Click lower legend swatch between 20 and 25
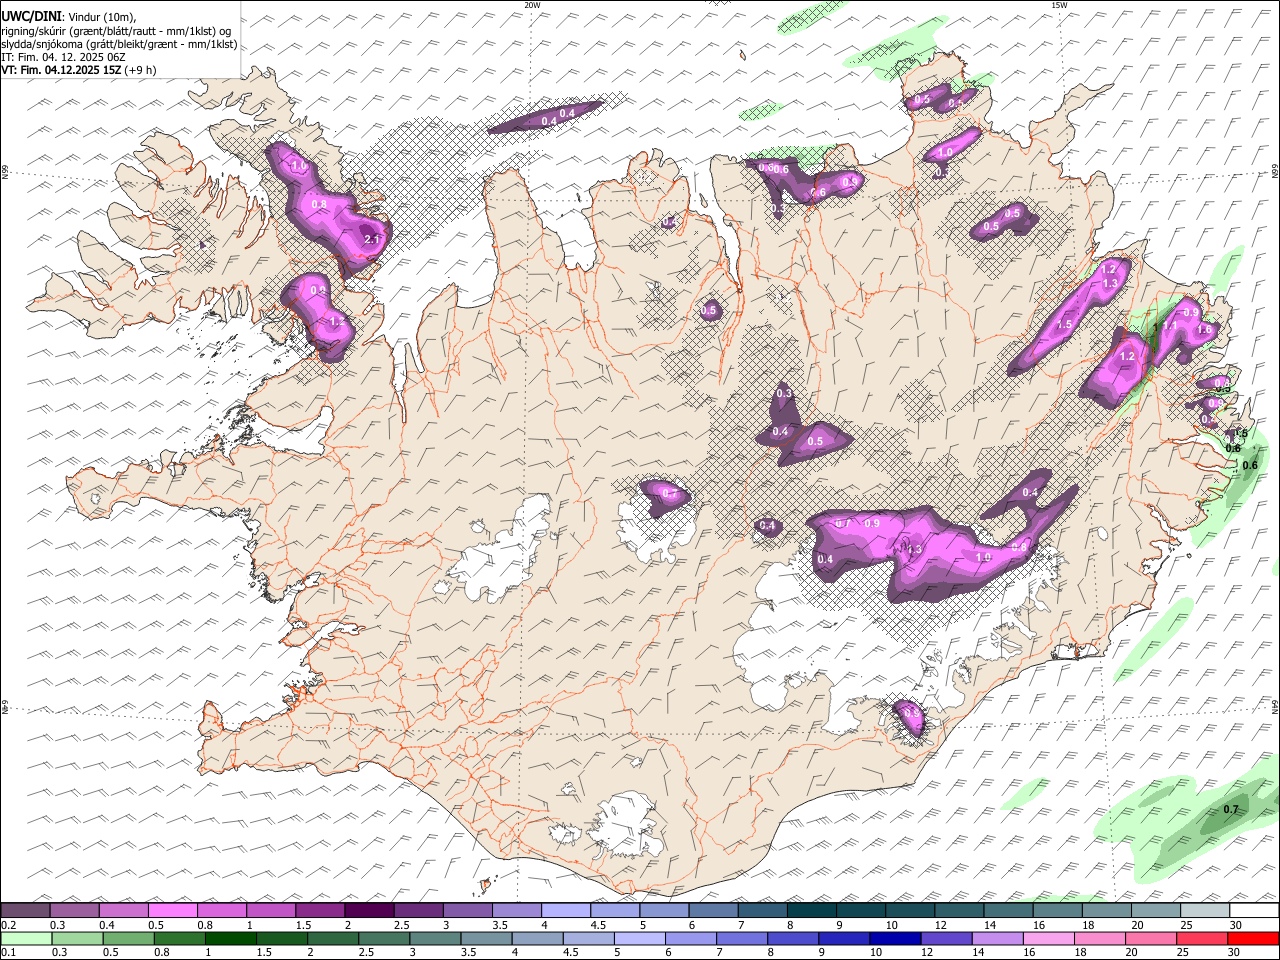The height and width of the screenshot is (960, 1280). pos(1151,938)
